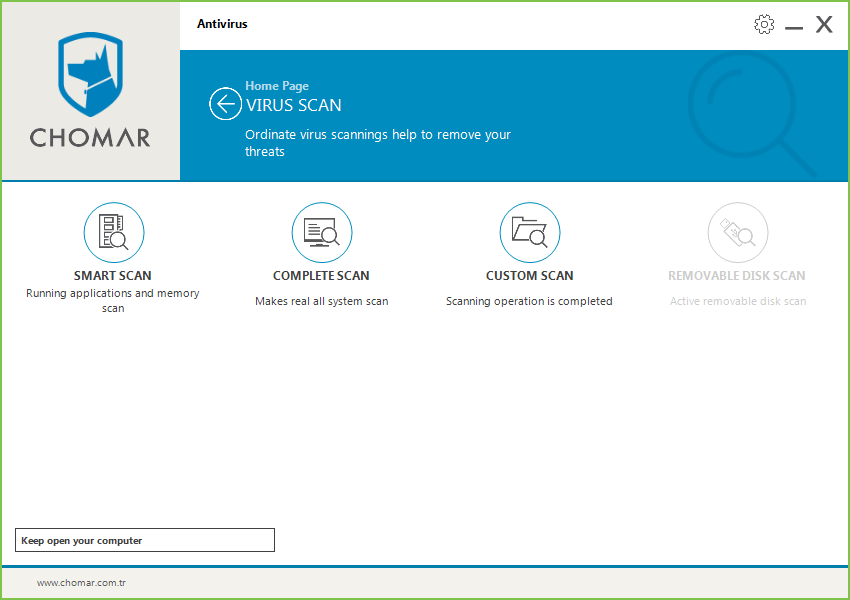Image resolution: width=850 pixels, height=600 pixels.
Task: Click 'Running applications and memory scan' text
Action: click(113, 300)
